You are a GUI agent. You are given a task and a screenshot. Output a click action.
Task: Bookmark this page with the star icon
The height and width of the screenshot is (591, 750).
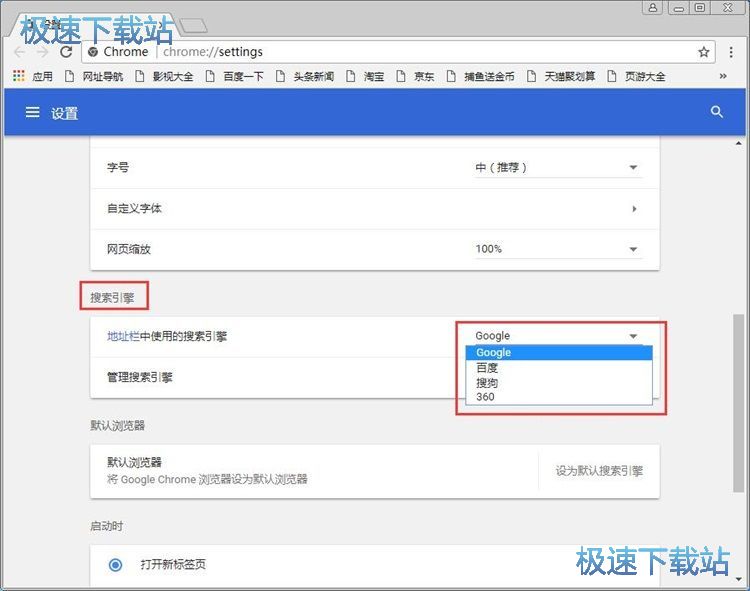703,52
